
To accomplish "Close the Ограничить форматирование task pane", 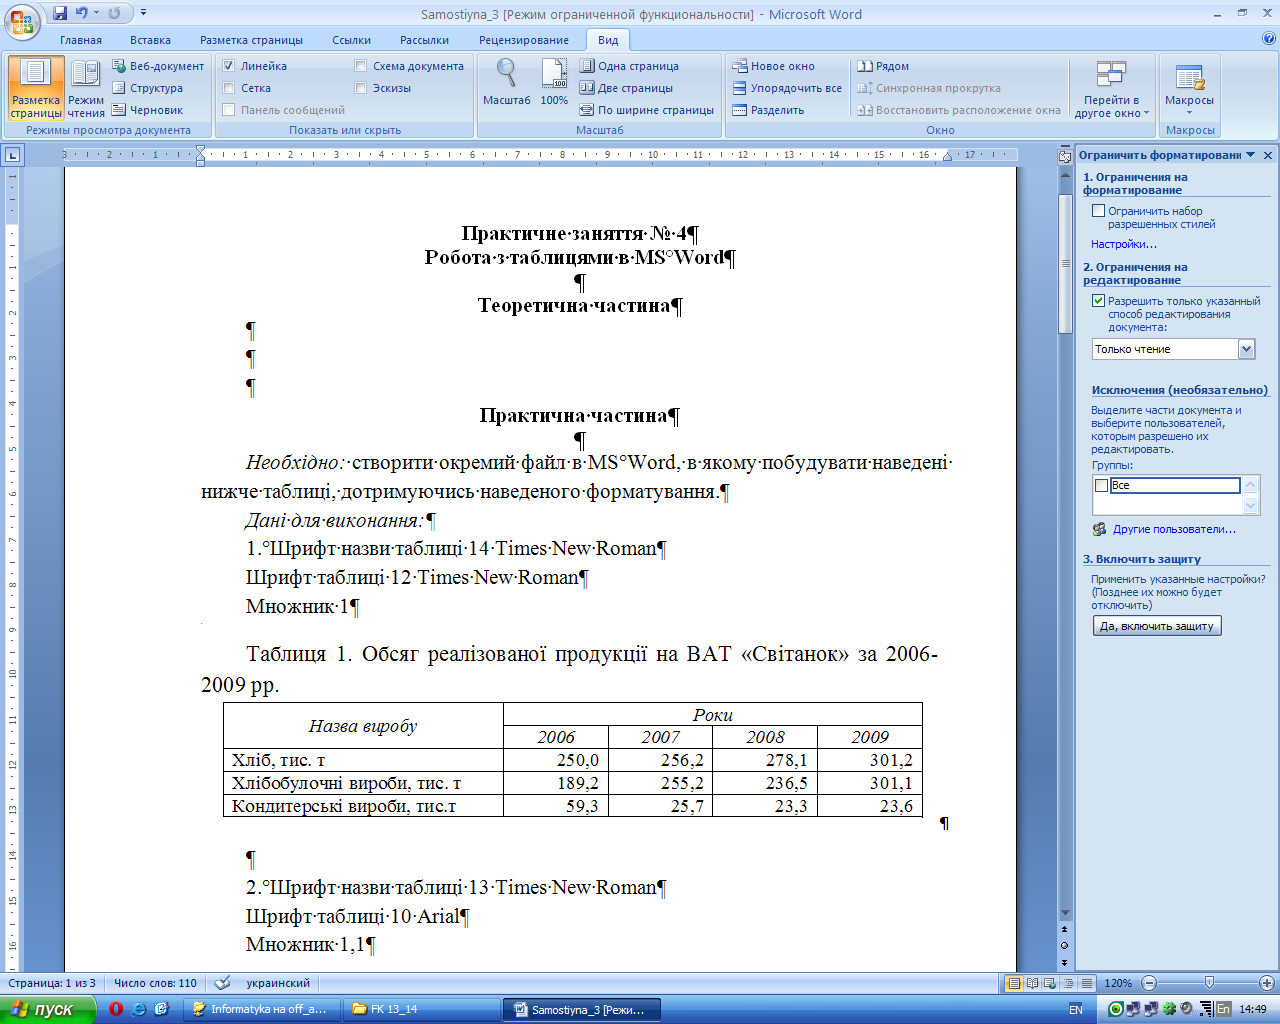I will (x=1268, y=155).
